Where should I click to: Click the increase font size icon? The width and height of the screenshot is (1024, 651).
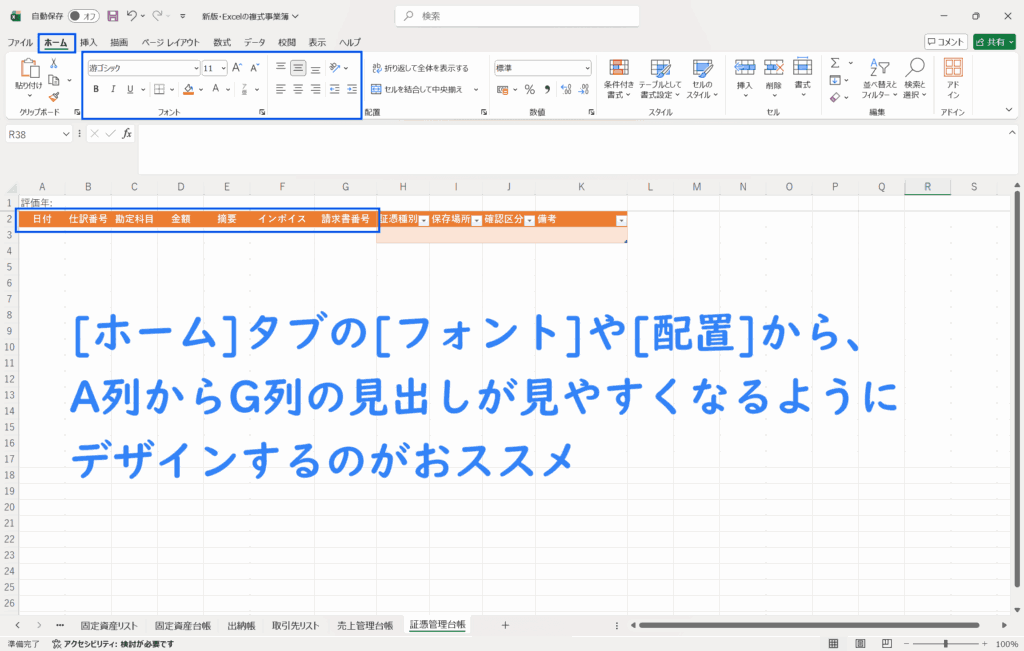click(x=237, y=68)
